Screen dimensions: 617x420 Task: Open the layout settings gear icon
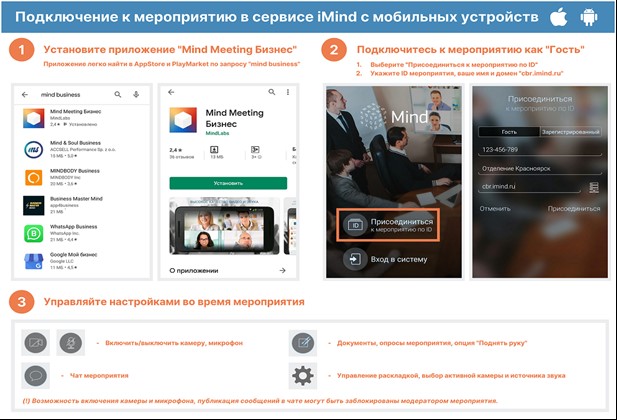[x=302, y=377]
